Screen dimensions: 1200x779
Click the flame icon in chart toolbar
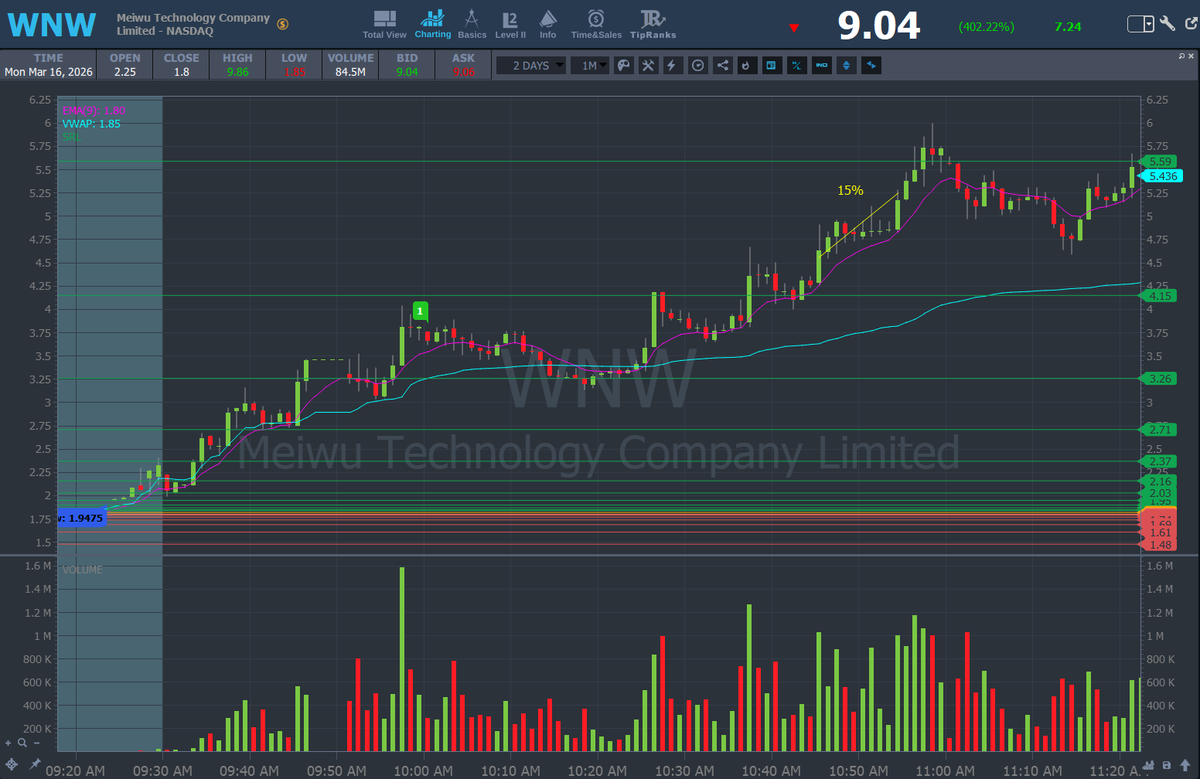[746, 65]
